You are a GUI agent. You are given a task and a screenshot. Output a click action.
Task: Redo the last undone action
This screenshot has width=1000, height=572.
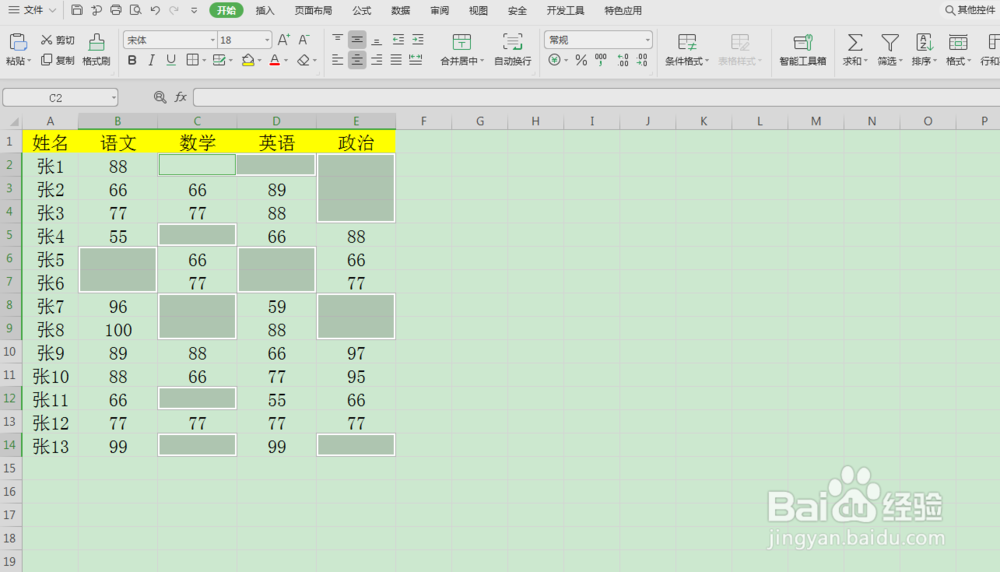tap(174, 10)
